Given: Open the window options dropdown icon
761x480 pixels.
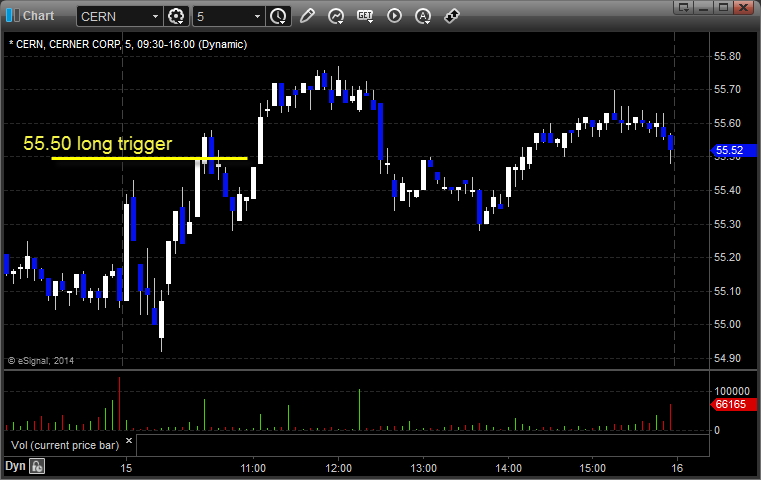Looking at the screenshot, I should 684,7.
